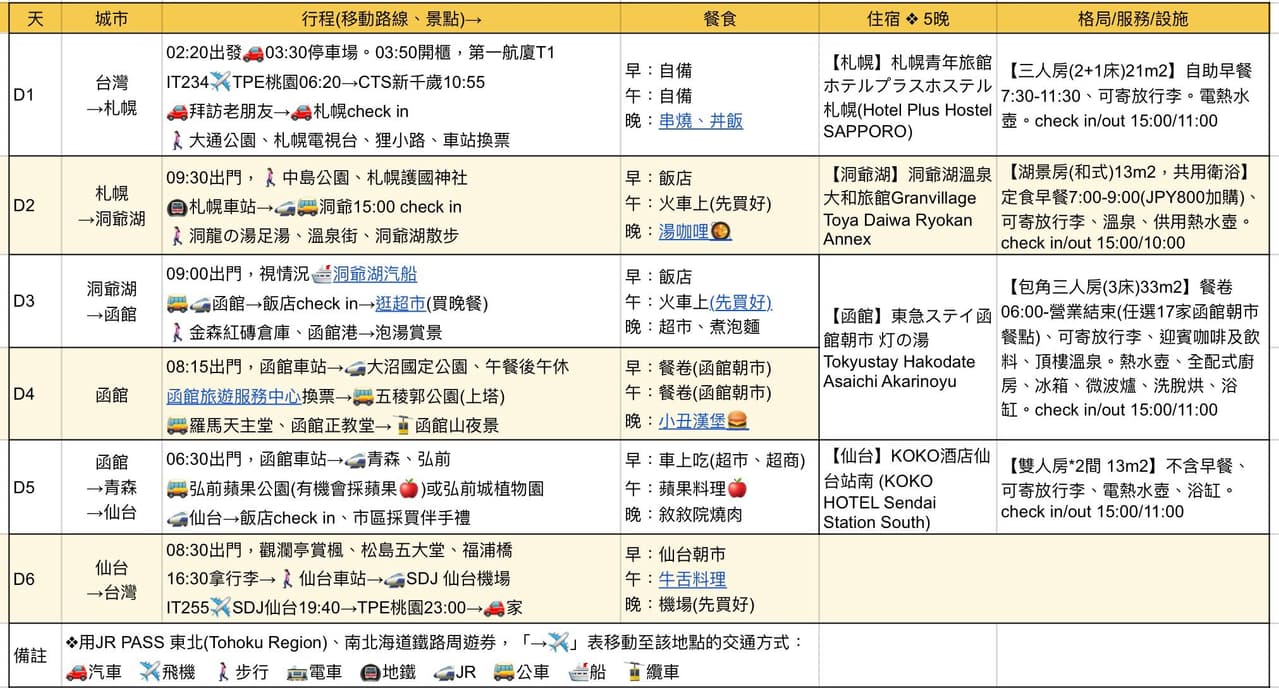The height and width of the screenshot is (688, 1279).
Task: Select the 湖景房(和式)13m2 facilities cell
Action: pyautogui.click(x=1132, y=205)
